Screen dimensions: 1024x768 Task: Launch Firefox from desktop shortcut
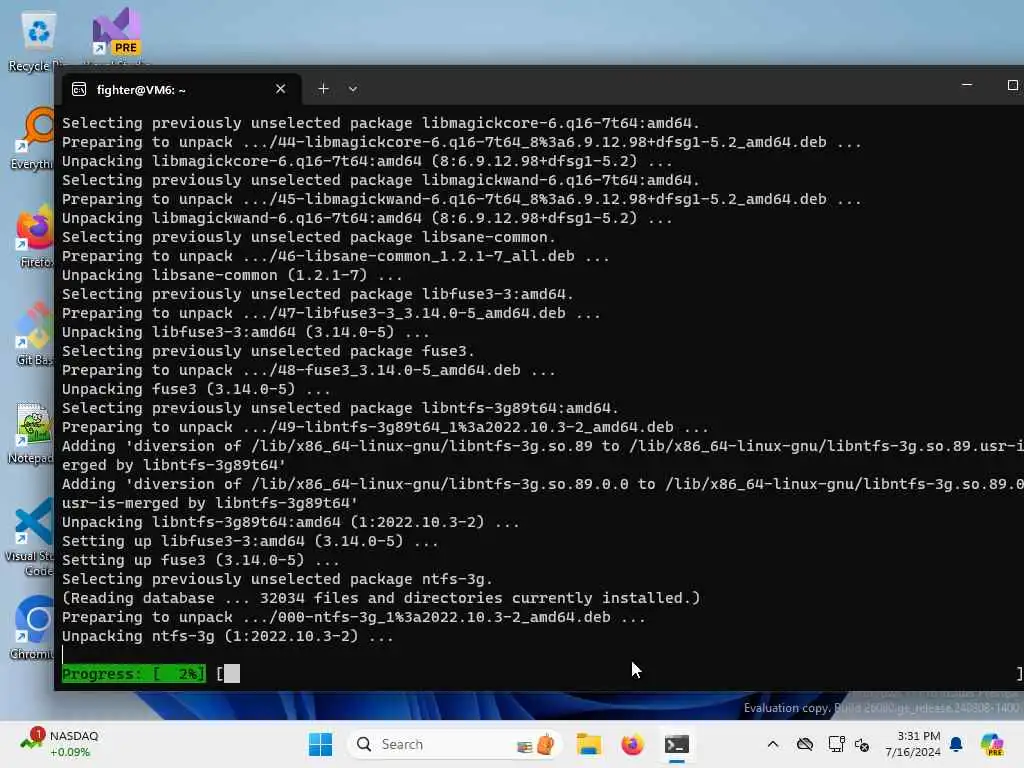pos(34,236)
